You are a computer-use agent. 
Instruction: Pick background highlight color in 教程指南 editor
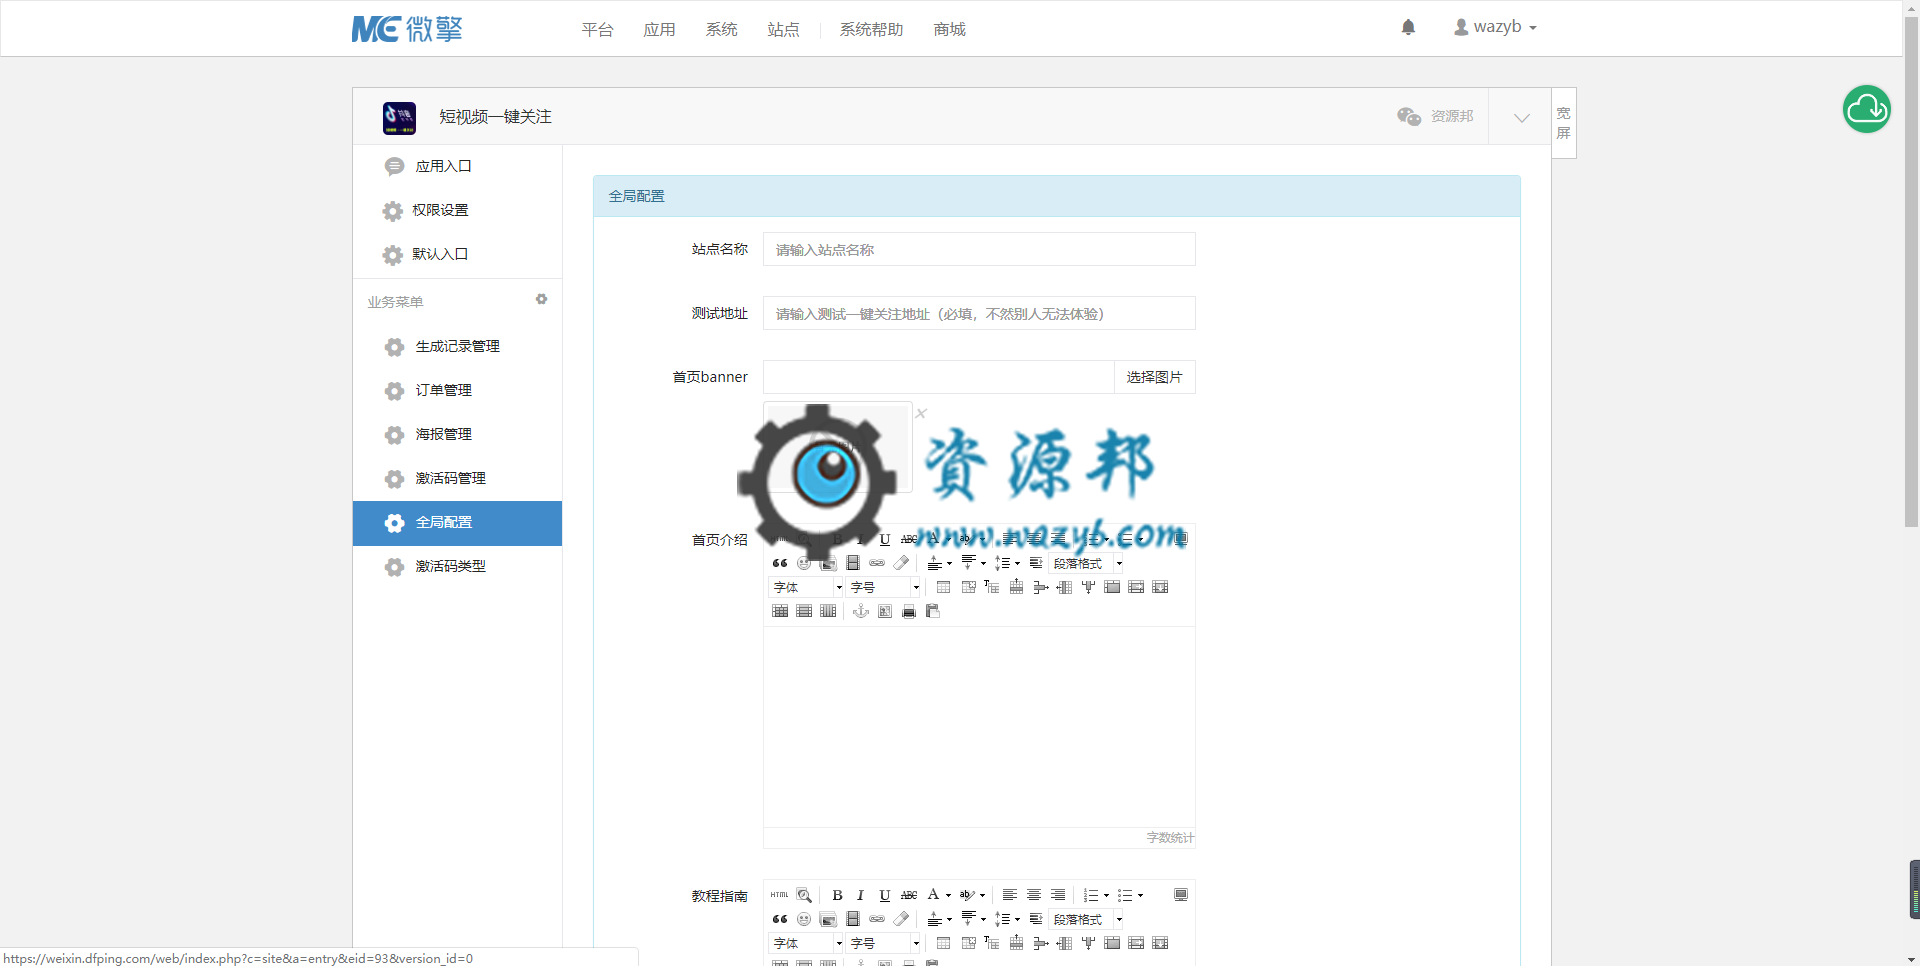972,895
